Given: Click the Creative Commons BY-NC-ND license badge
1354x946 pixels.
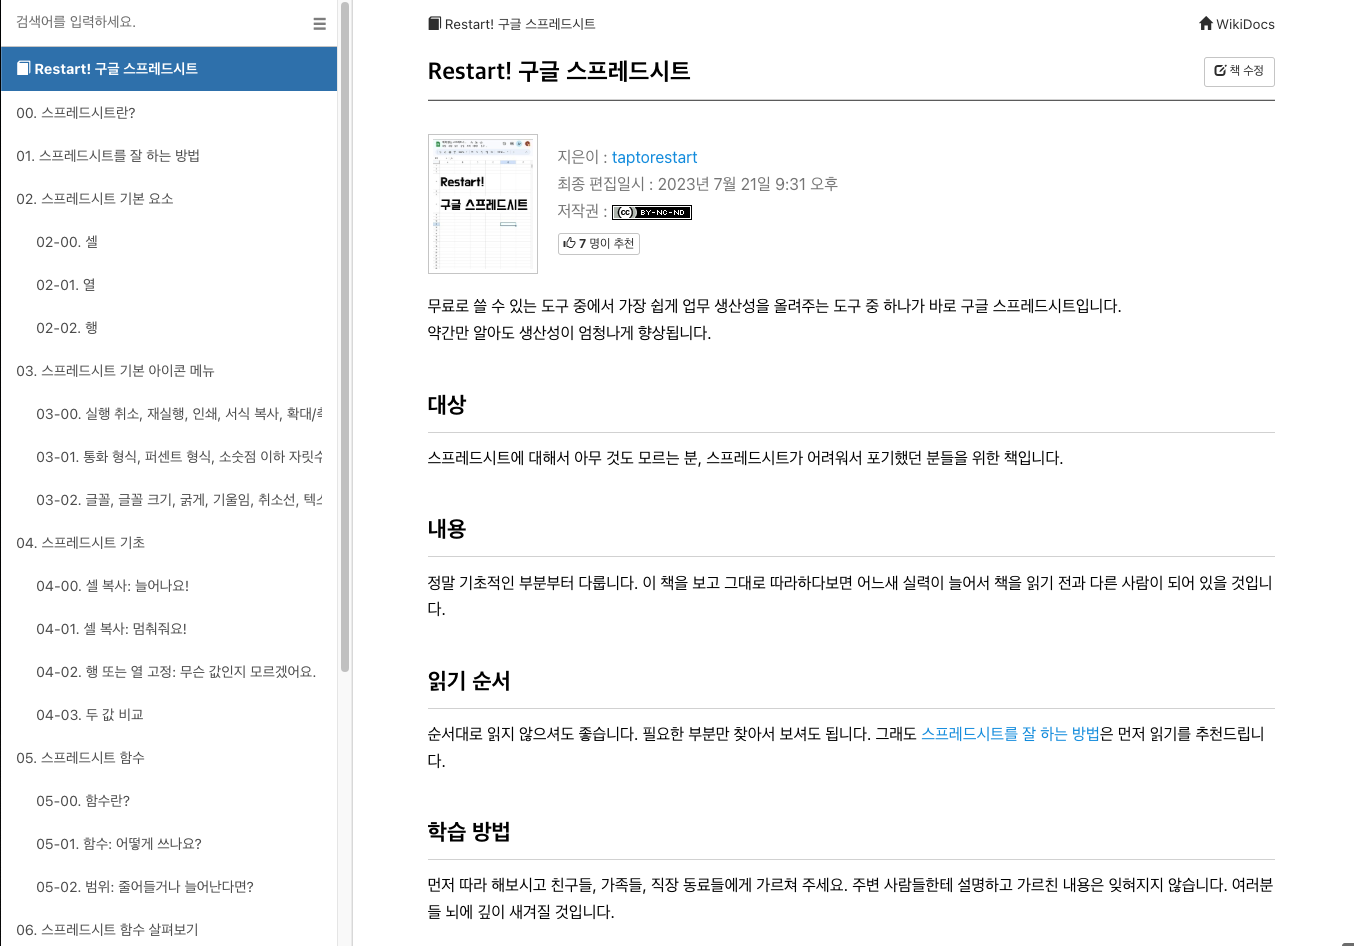Looking at the screenshot, I should tap(652, 212).
